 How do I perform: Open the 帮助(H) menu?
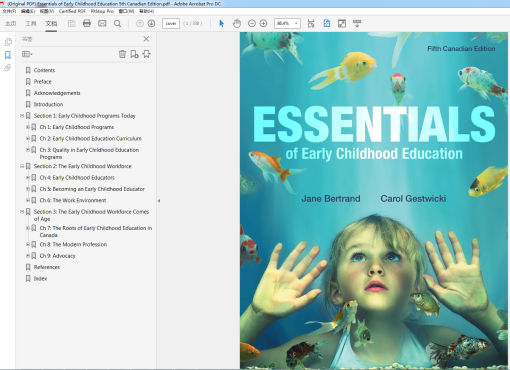click(146, 11)
